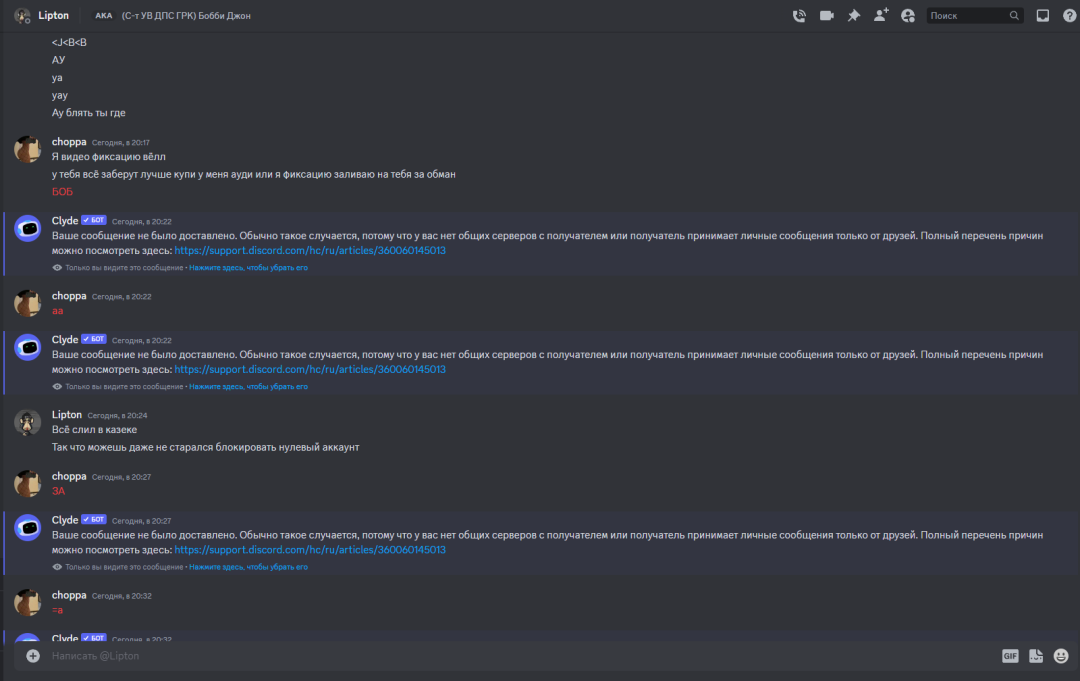Click Clyde's avatar on the 20:27 message

pyautogui.click(x=28, y=528)
